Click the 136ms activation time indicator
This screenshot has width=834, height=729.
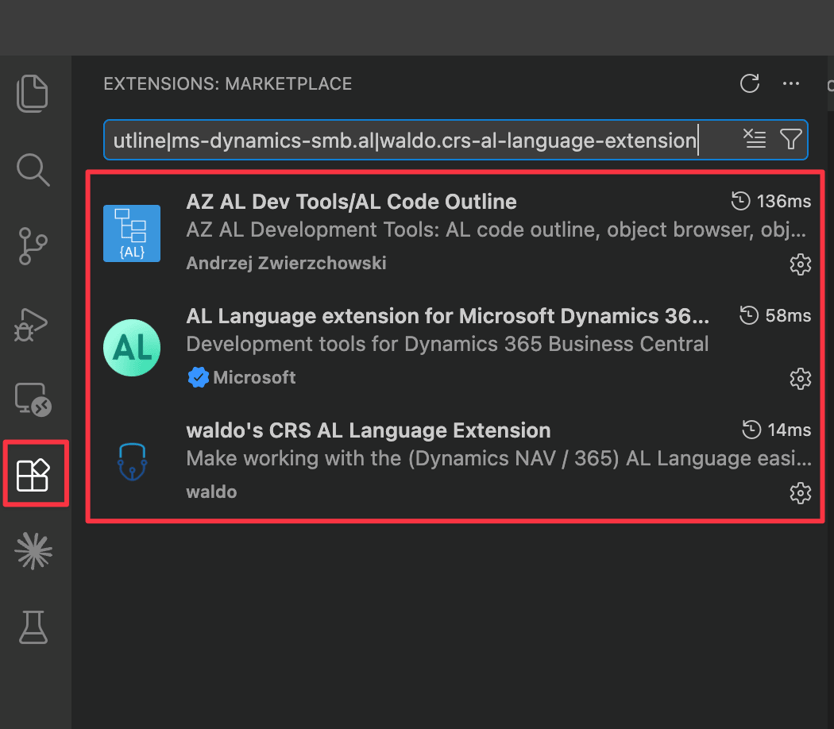click(771, 202)
